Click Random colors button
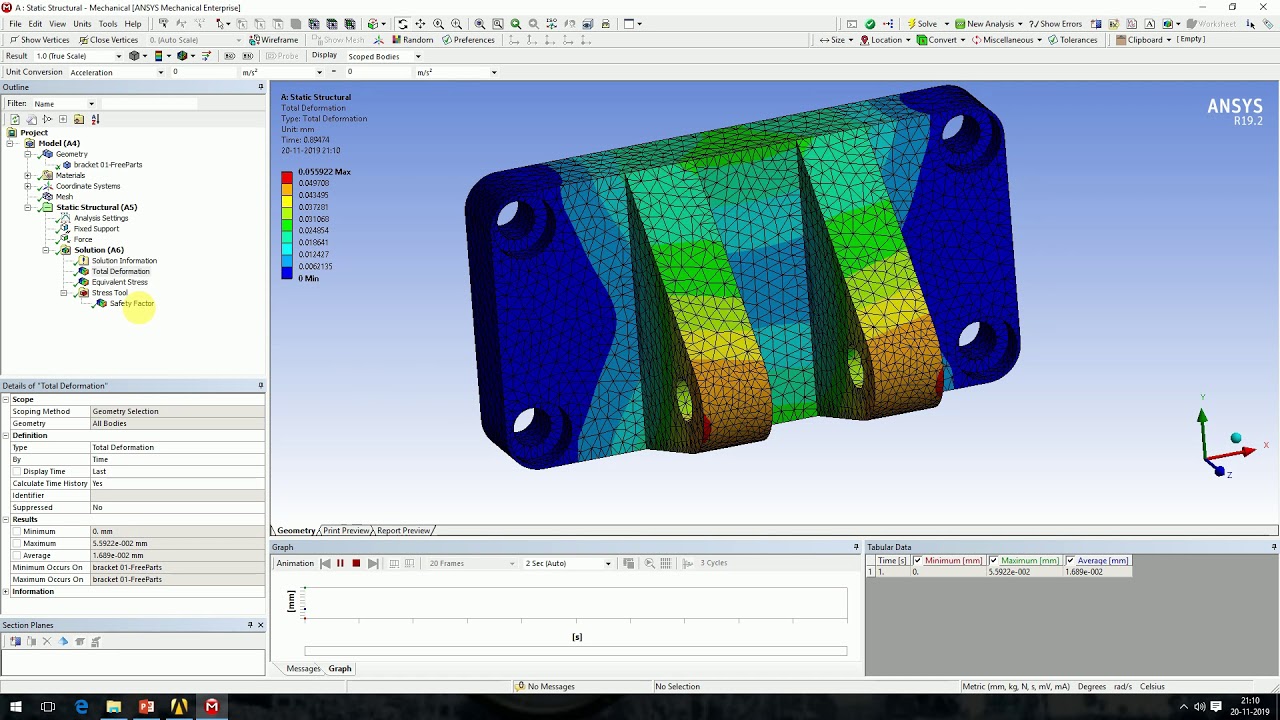1280x720 pixels. coord(412,40)
